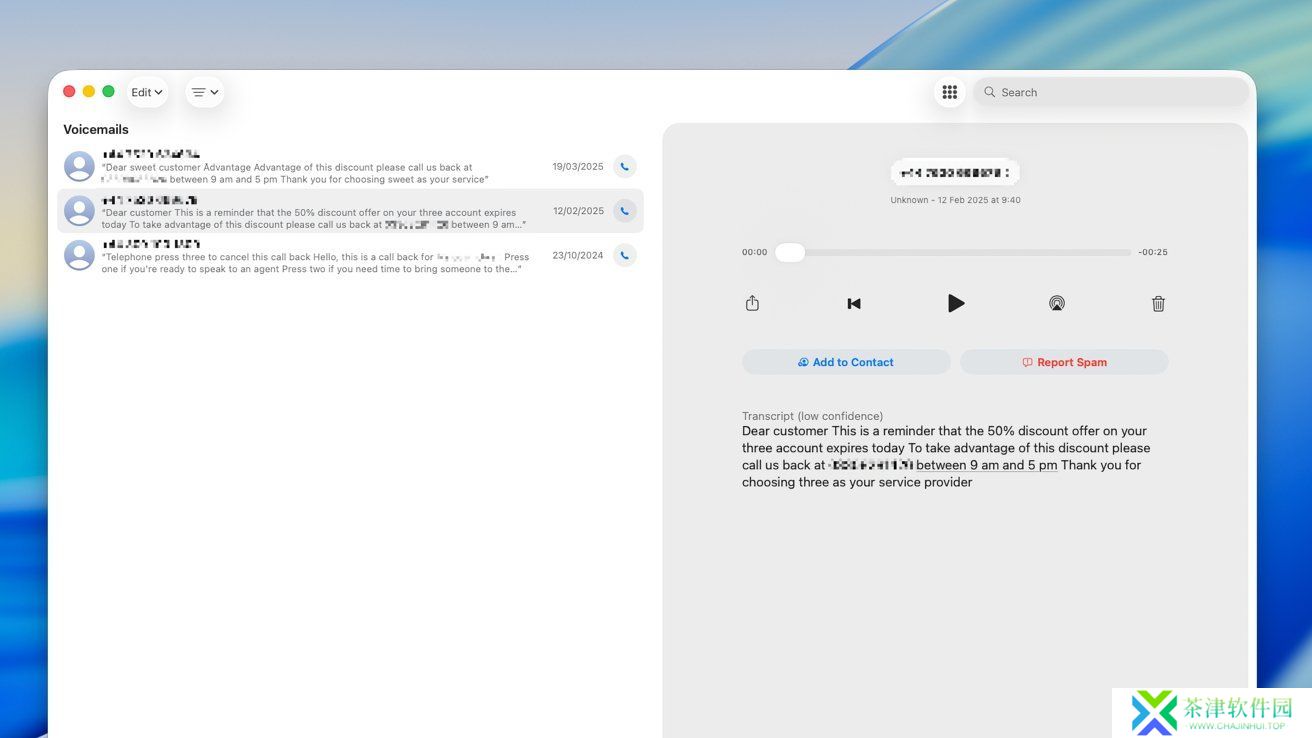Click the 'Unknown - 12 Feb 2025 at 9:40' text
The height and width of the screenshot is (738, 1312).
click(x=955, y=200)
